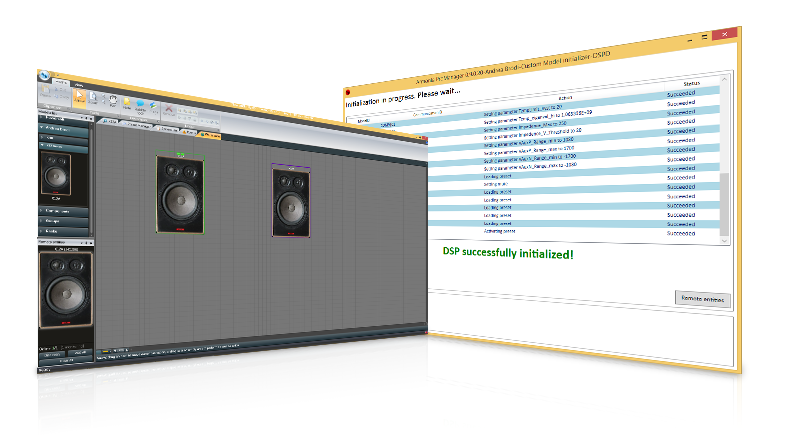This screenshot has width=800, height=442.
Task: Click the initialization log vertical scrollbar
Action: coord(725,200)
